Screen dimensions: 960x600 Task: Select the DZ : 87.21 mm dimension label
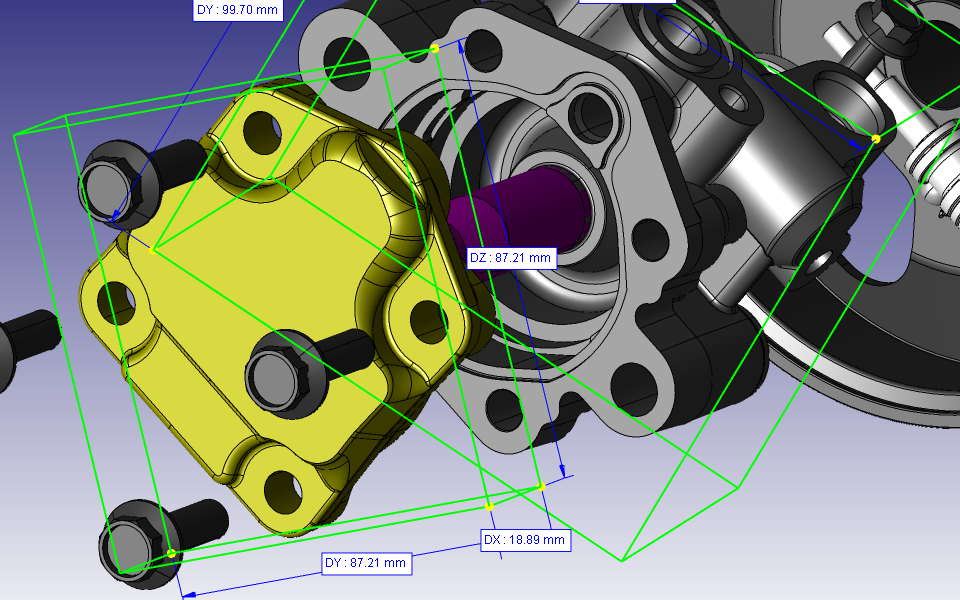(x=510, y=258)
